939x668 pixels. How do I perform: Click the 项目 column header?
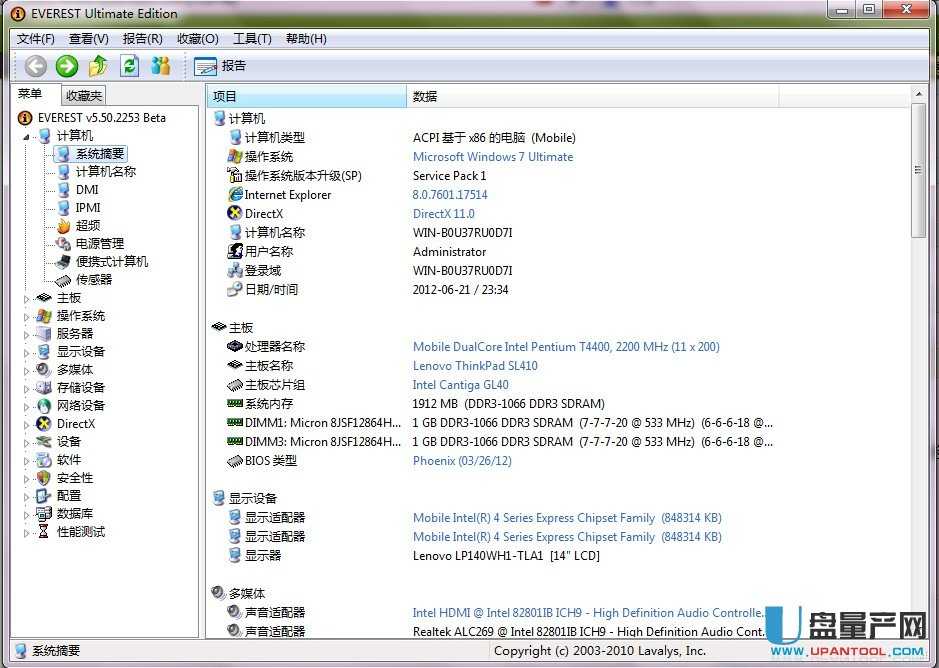click(x=306, y=96)
